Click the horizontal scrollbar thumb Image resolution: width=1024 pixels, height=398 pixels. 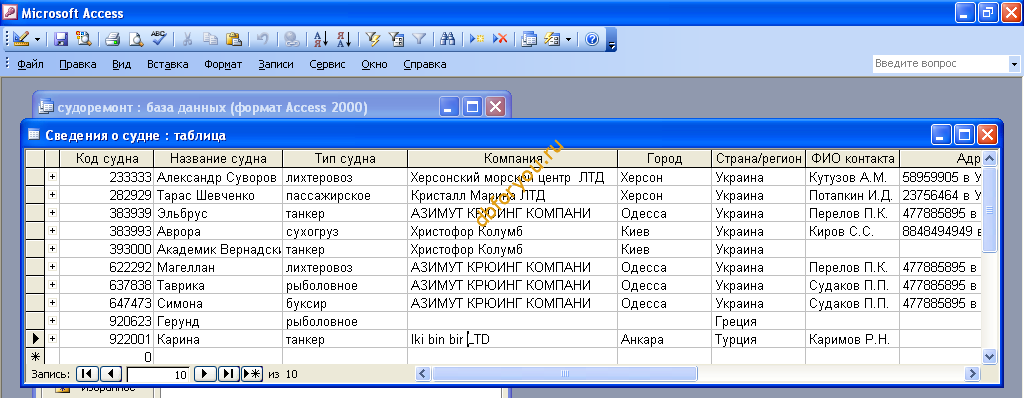pos(564,374)
